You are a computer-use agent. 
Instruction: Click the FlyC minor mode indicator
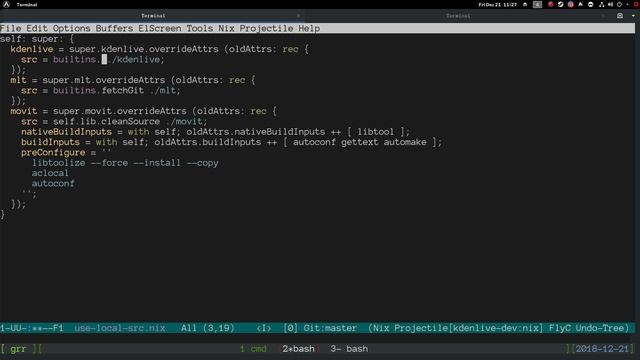coord(560,328)
